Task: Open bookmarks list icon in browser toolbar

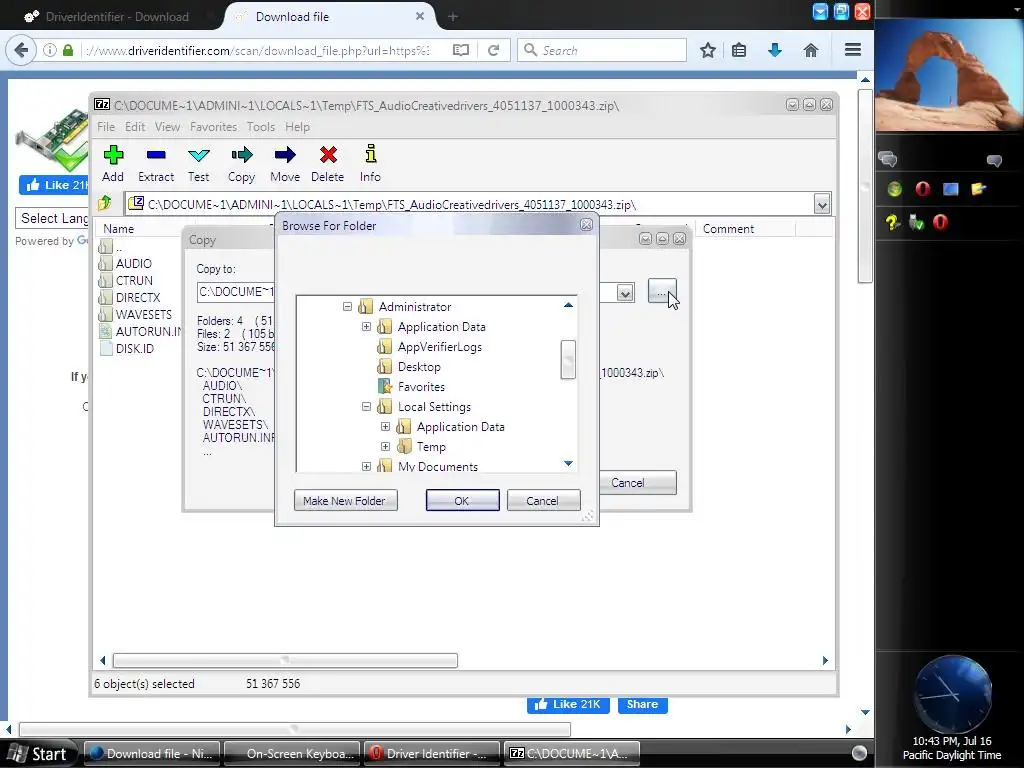Action: pyautogui.click(x=739, y=50)
